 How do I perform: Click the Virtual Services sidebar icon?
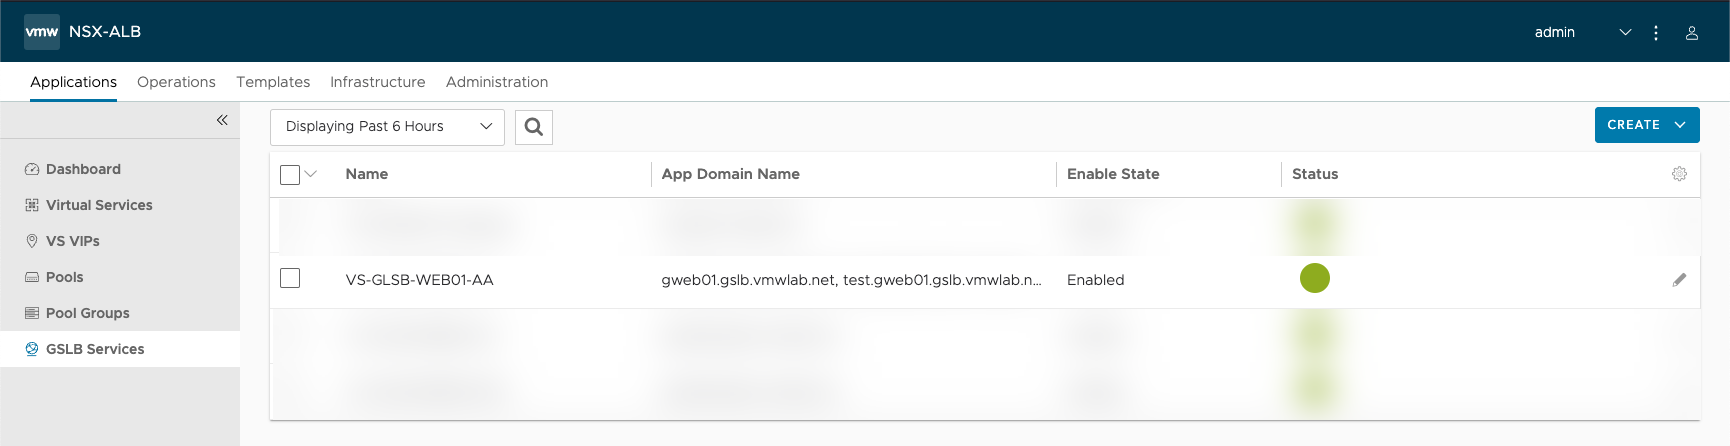[x=32, y=205]
